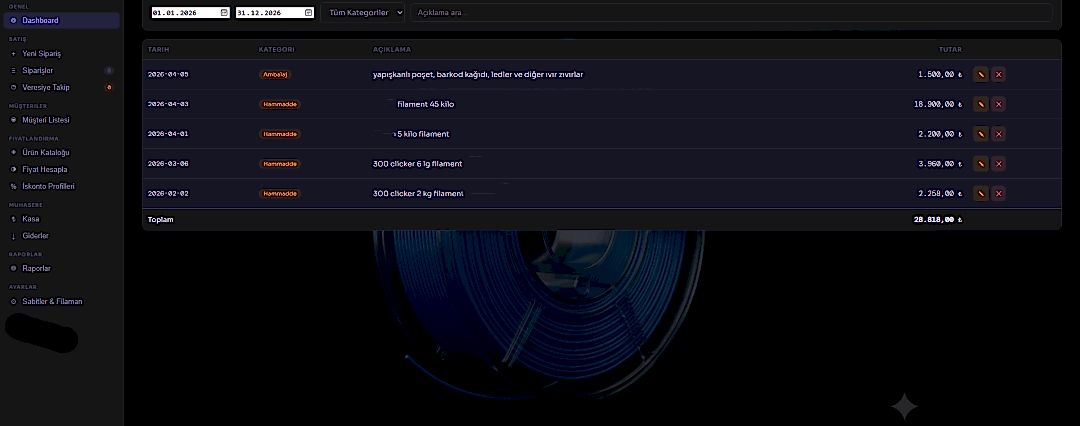1080x426 pixels.
Task: Delete the '300 clicker 6 kg filament' row
Action: tap(998, 163)
